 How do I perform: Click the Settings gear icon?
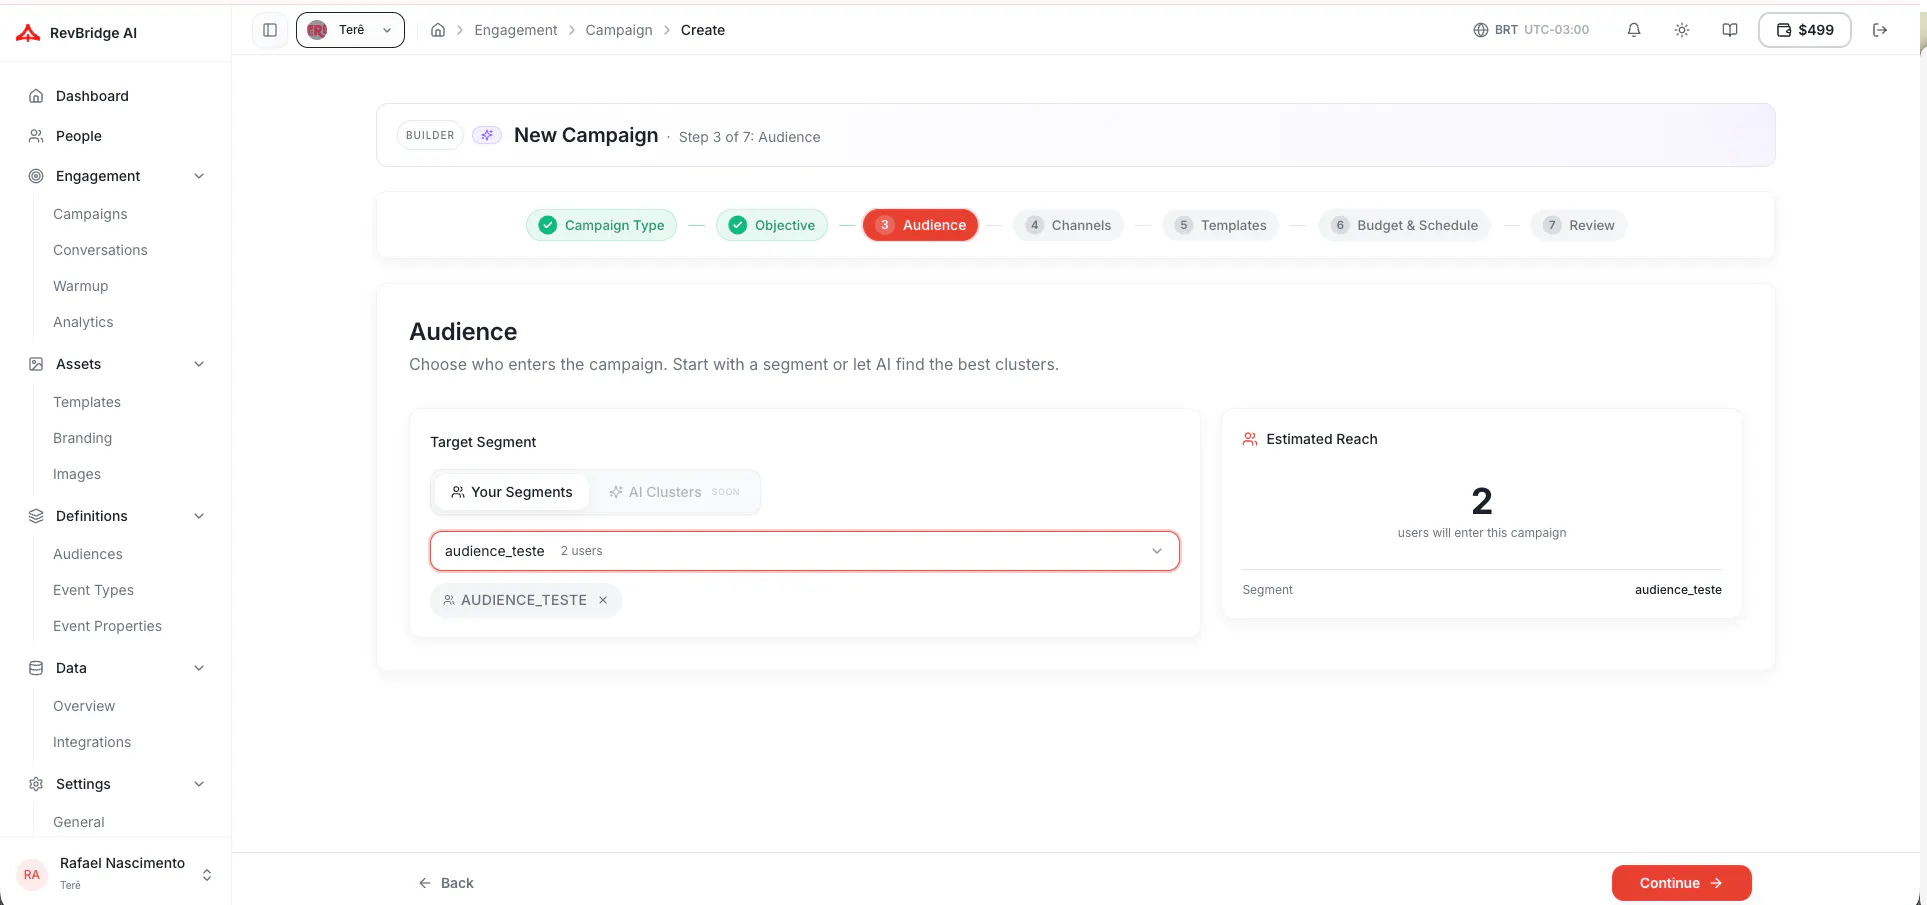pyautogui.click(x=36, y=784)
